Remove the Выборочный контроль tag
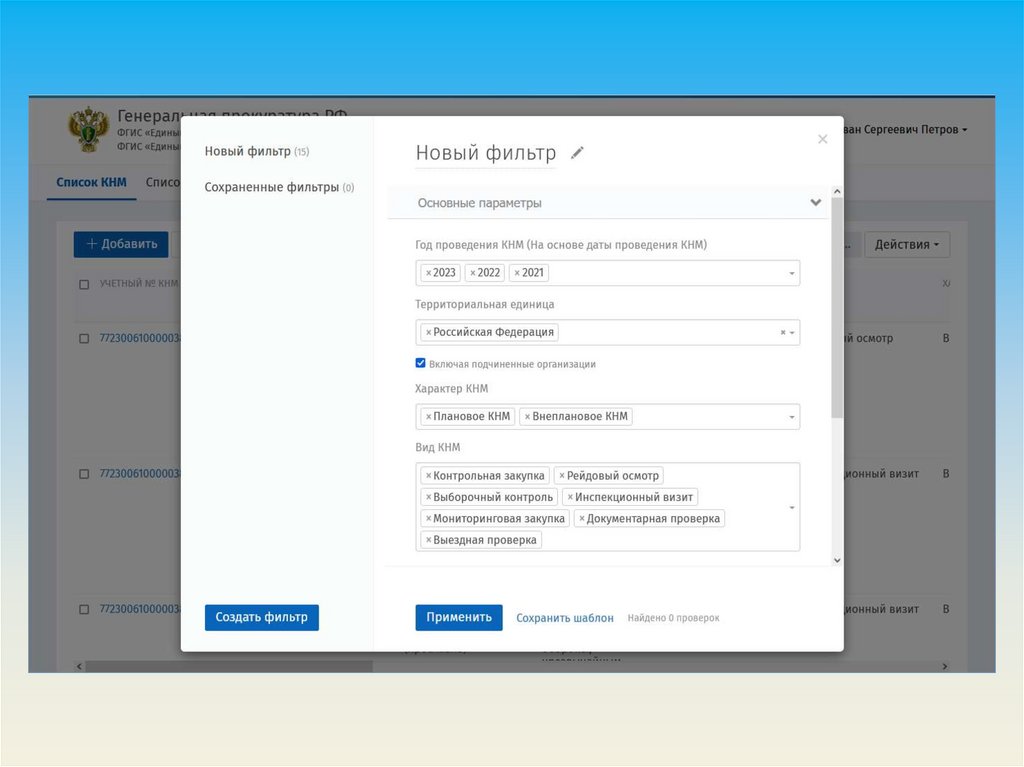Image resolution: width=1024 pixels, height=767 pixels. pos(428,497)
